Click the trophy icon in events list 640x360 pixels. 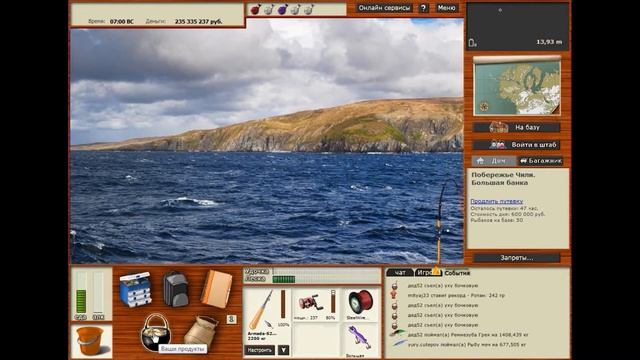coord(394,294)
